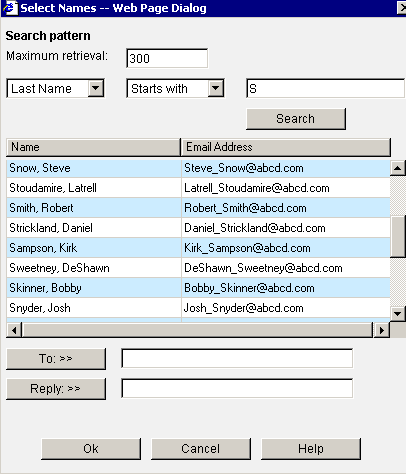The height and width of the screenshot is (474, 406).
Task: Click the dialog title bar icon
Action: [x=10, y=8]
